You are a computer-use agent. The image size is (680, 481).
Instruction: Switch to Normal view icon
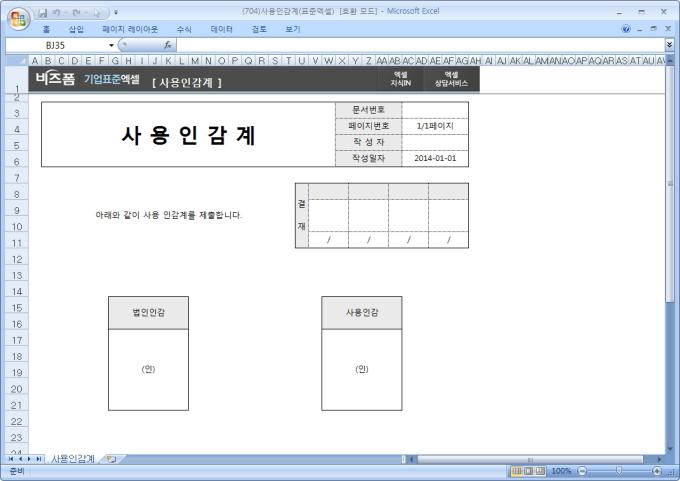pos(517,471)
